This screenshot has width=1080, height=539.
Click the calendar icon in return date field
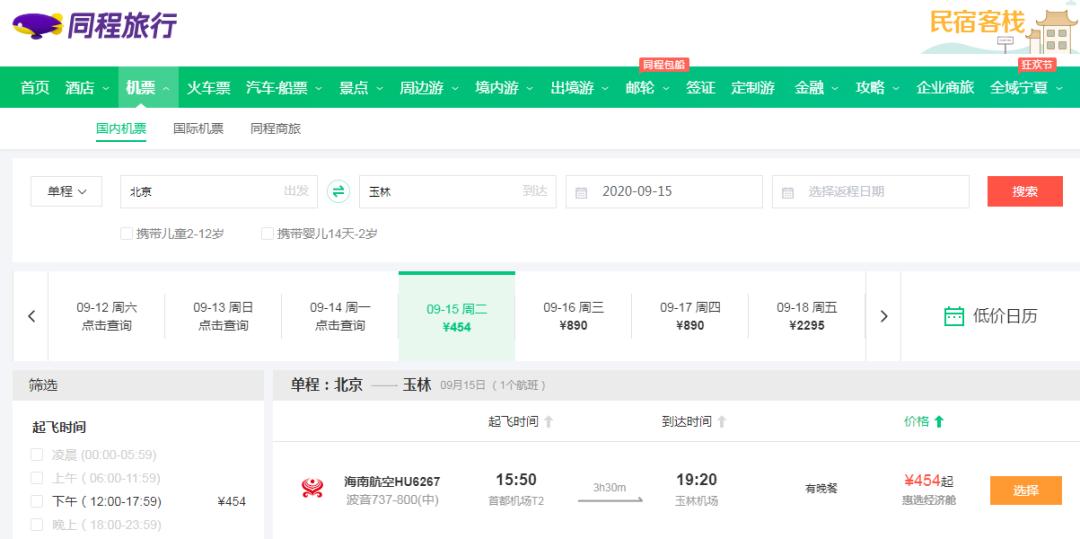(788, 192)
